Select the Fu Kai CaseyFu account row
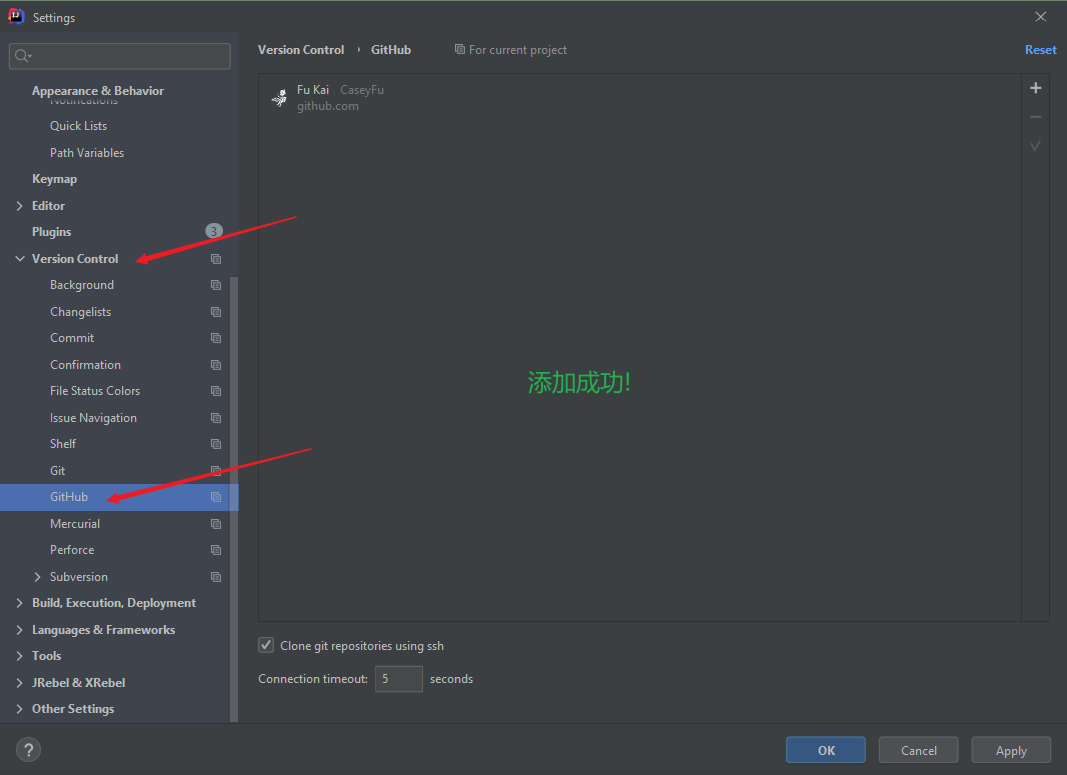1067x775 pixels. point(640,98)
